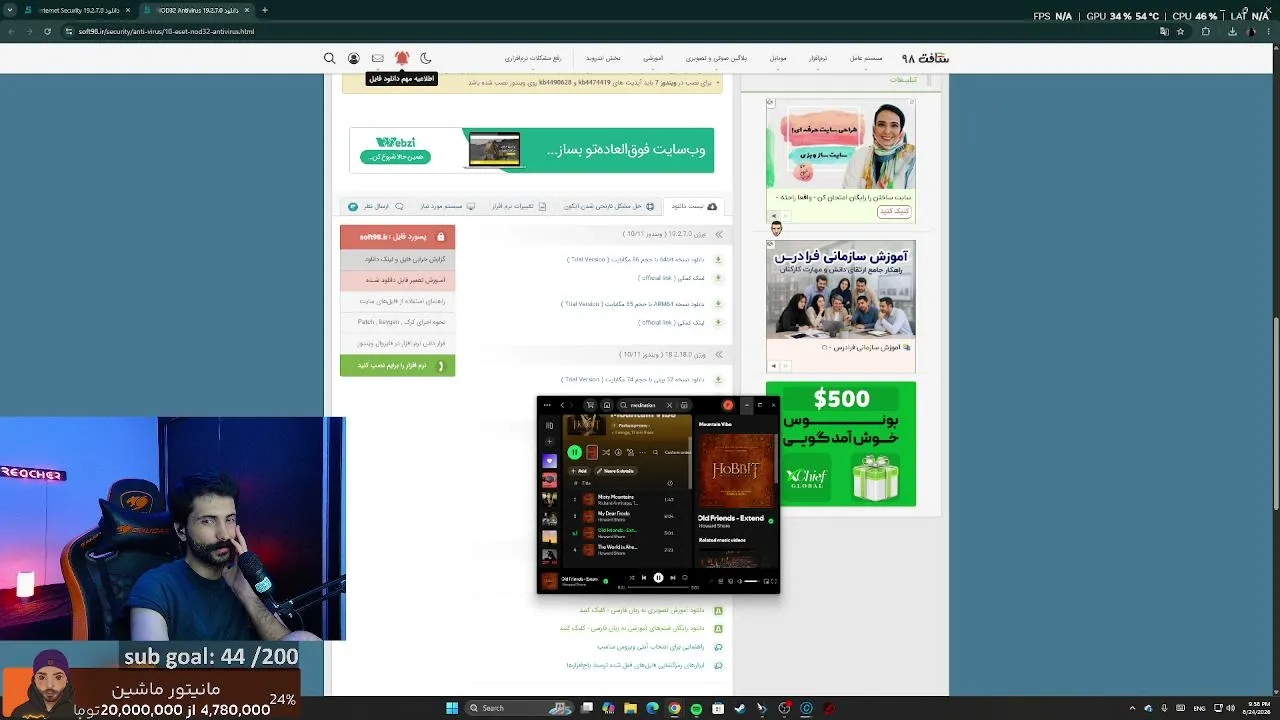The height and width of the screenshot is (720, 1280).
Task: Download the 64bit Trial Version link
Action: point(636,260)
